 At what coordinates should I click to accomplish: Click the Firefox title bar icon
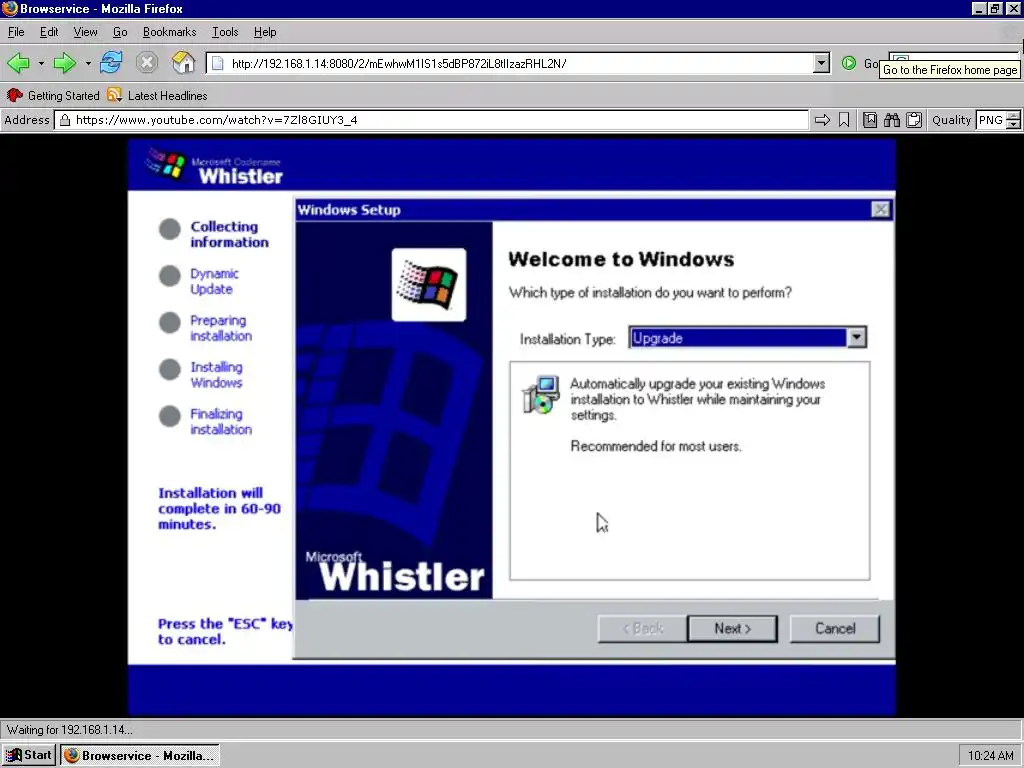click(10, 8)
